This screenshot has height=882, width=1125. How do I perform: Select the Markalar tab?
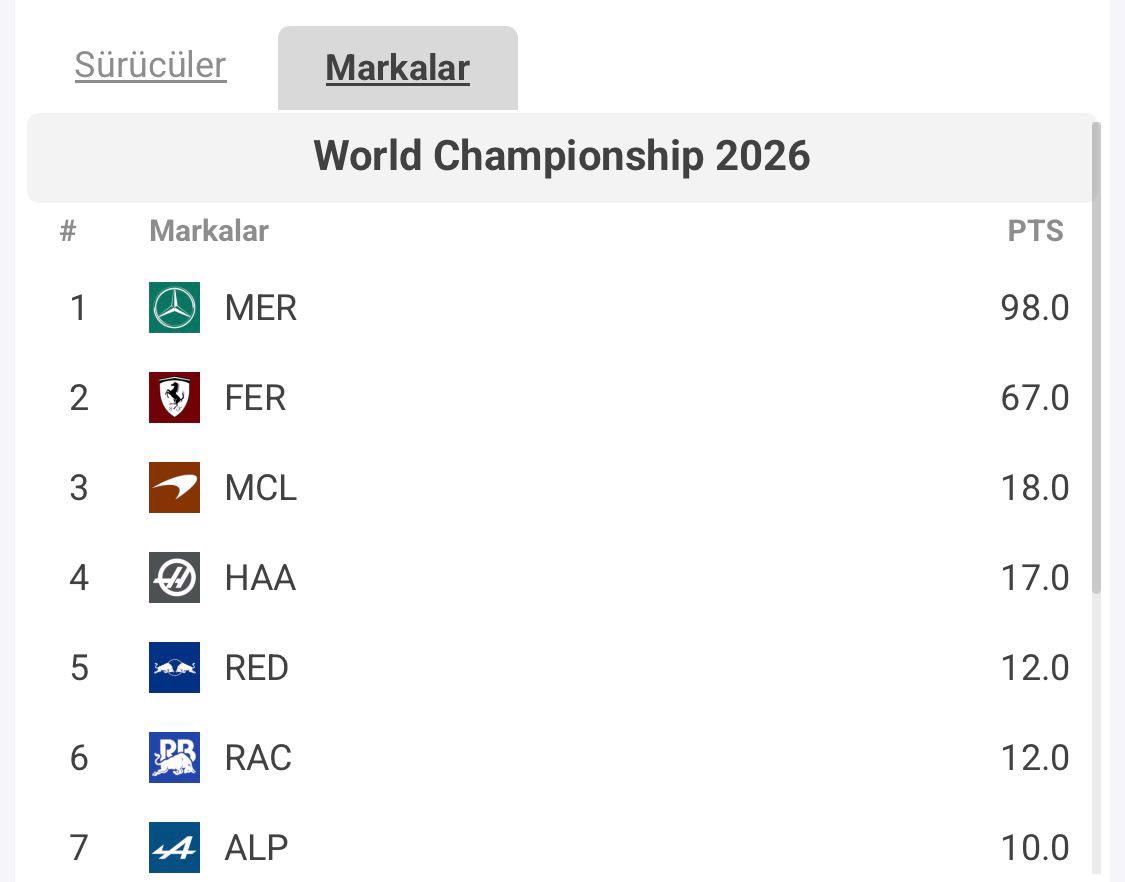[397, 68]
